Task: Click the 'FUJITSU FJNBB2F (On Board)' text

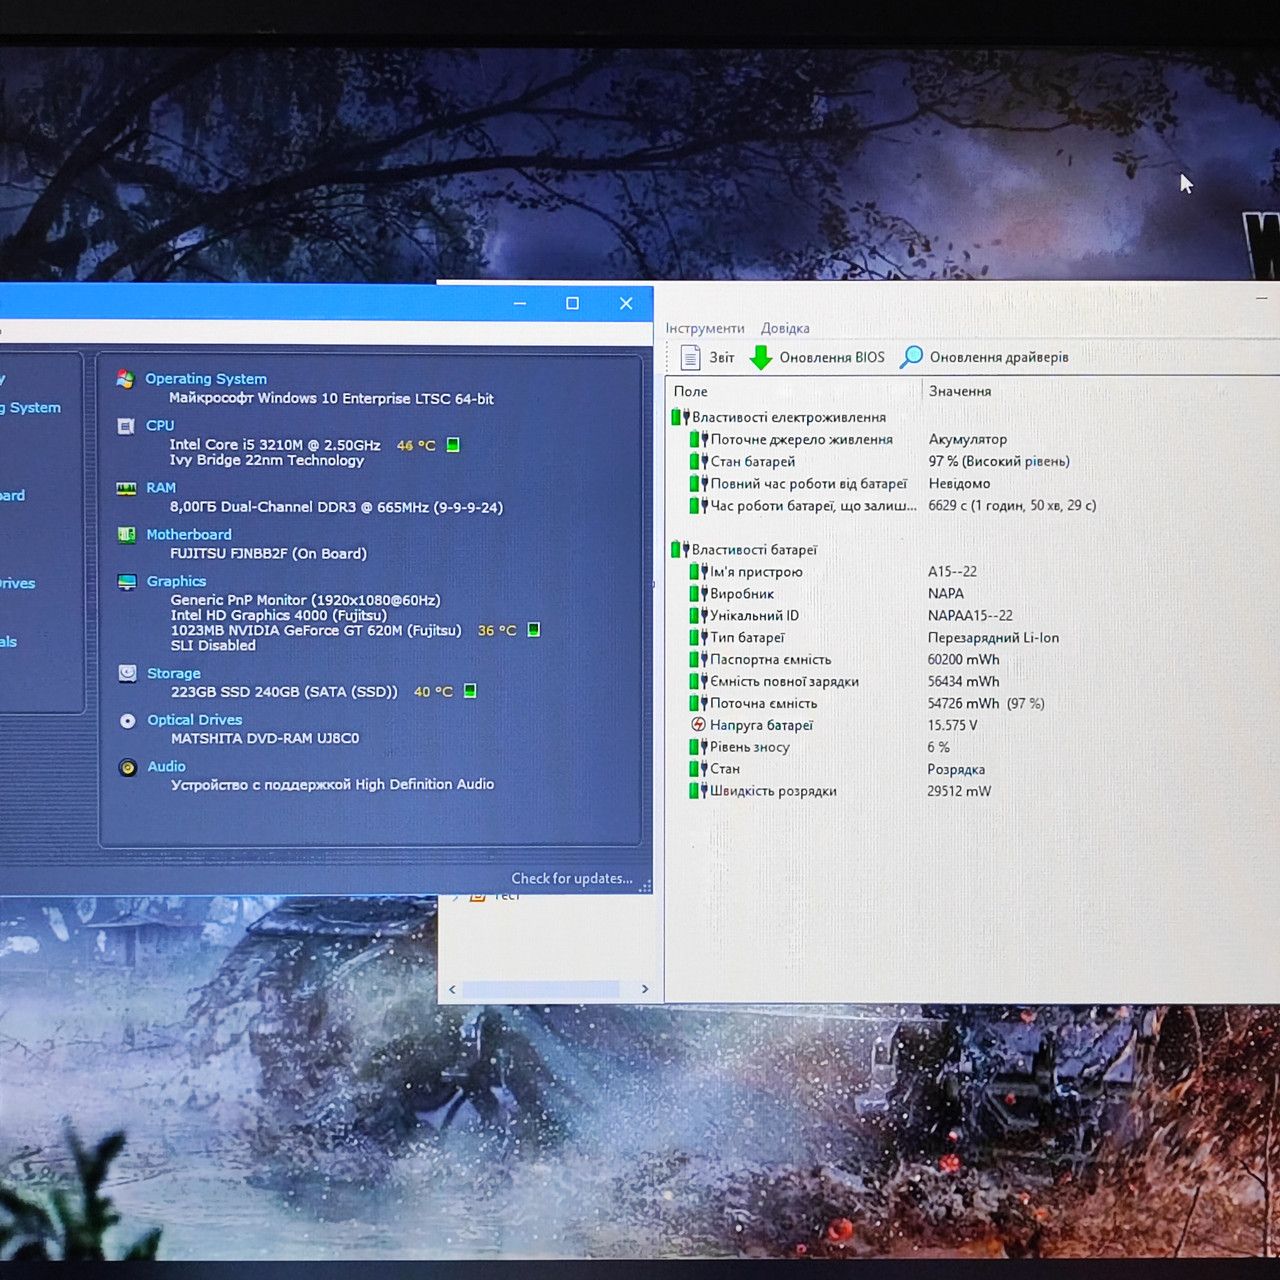Action: [x=268, y=553]
